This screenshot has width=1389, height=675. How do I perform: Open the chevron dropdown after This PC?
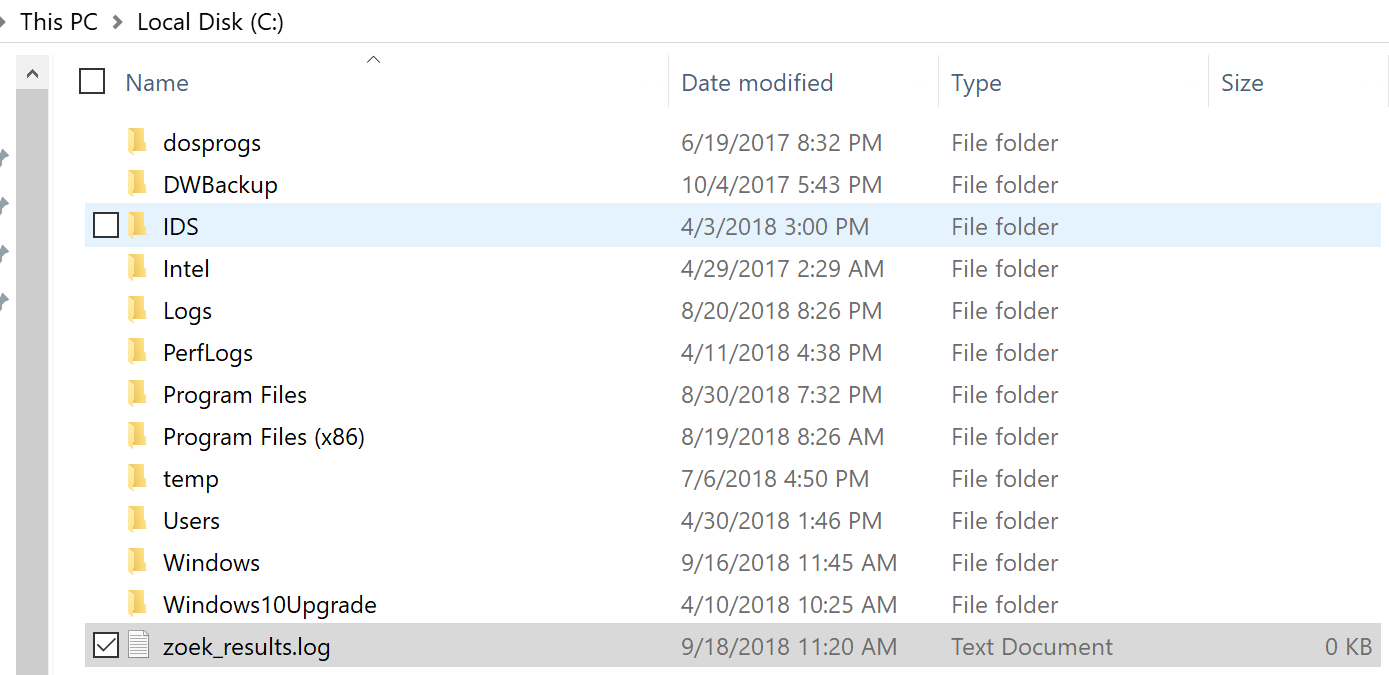tap(118, 22)
